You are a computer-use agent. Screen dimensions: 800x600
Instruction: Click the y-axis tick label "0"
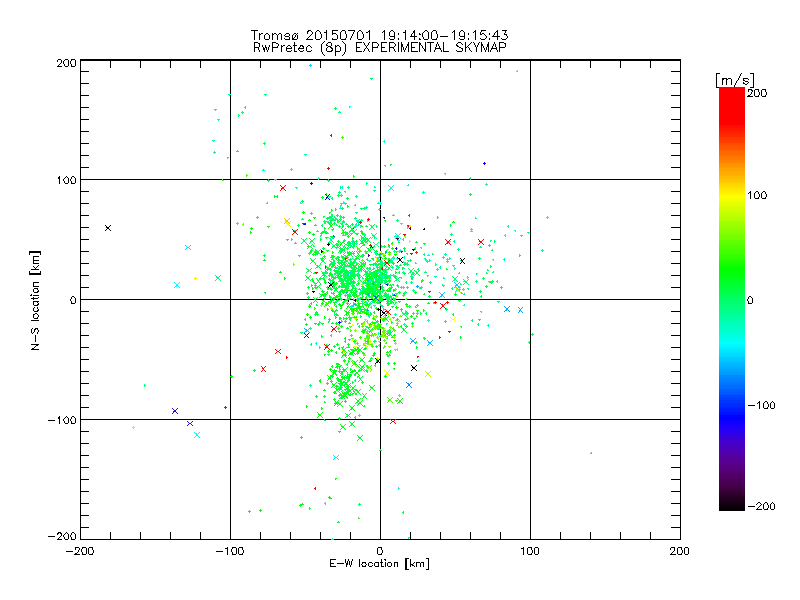pyautogui.click(x=73, y=300)
